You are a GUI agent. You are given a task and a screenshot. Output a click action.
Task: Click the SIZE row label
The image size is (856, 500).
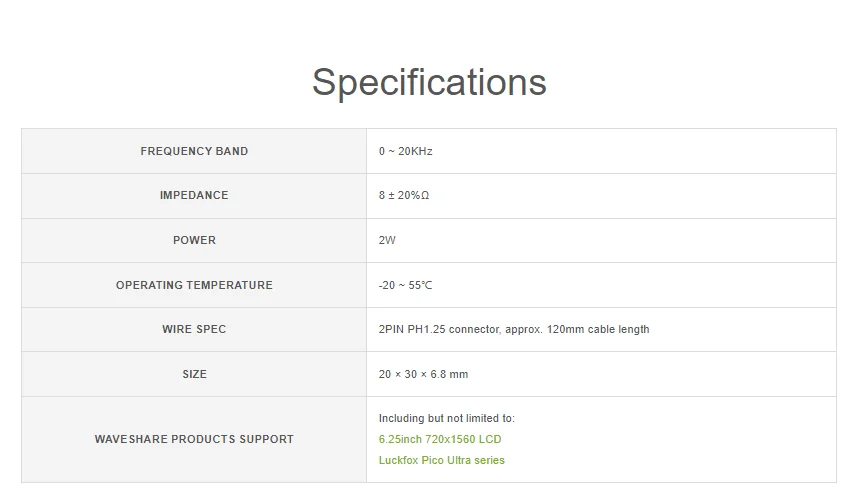click(x=194, y=374)
